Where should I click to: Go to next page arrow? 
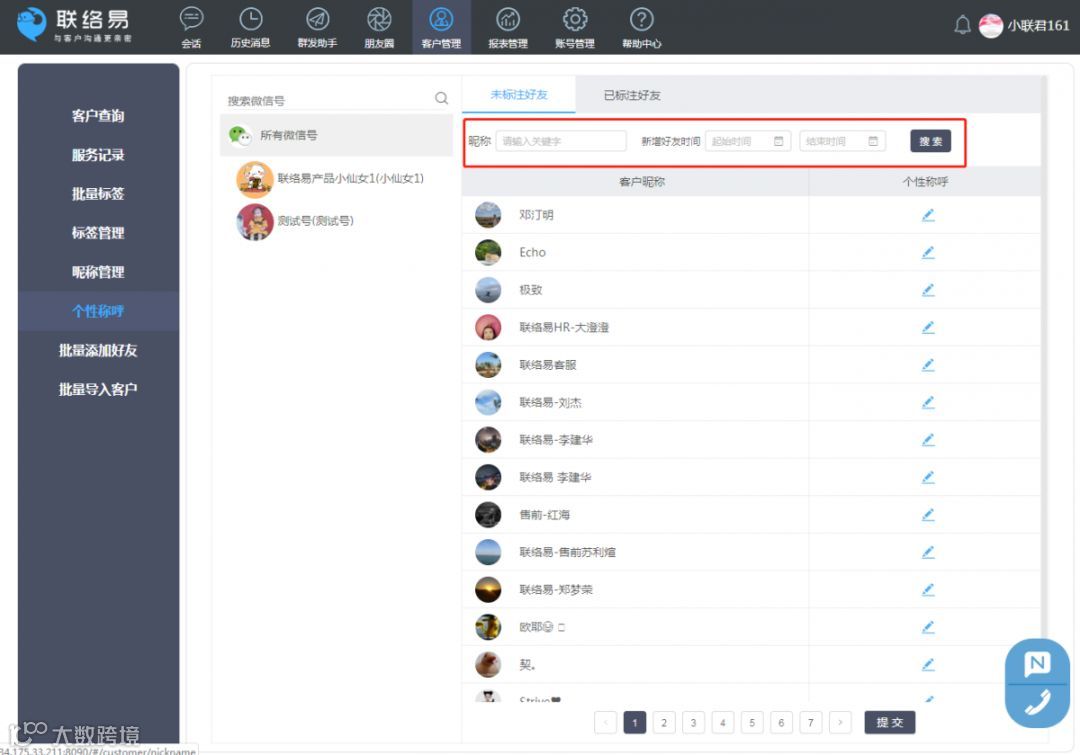point(840,723)
